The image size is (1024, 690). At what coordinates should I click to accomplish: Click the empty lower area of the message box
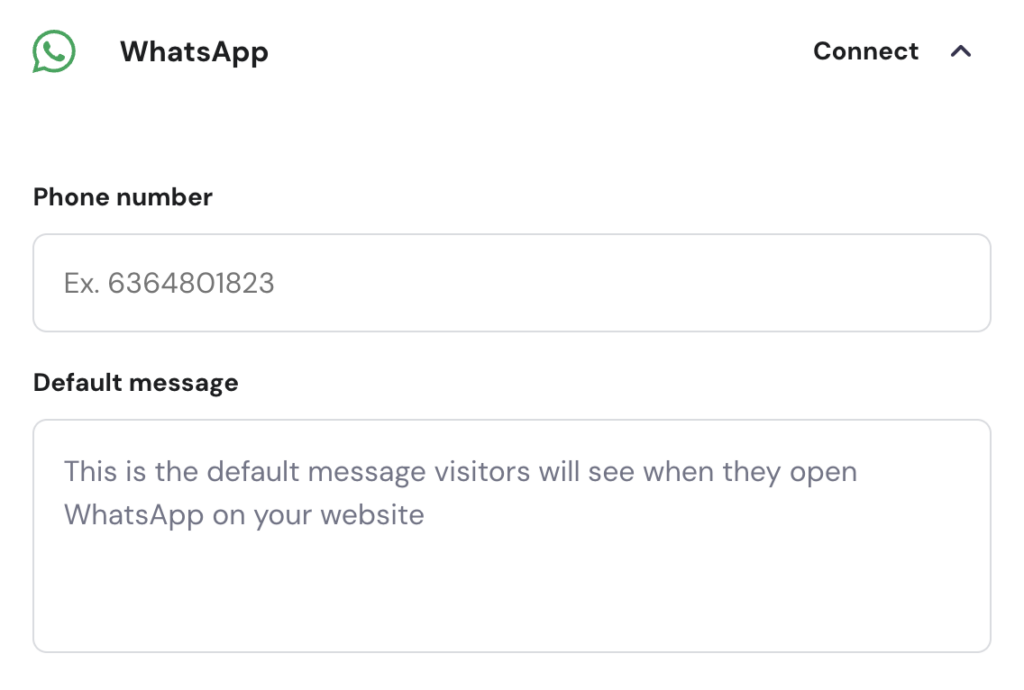(x=511, y=600)
